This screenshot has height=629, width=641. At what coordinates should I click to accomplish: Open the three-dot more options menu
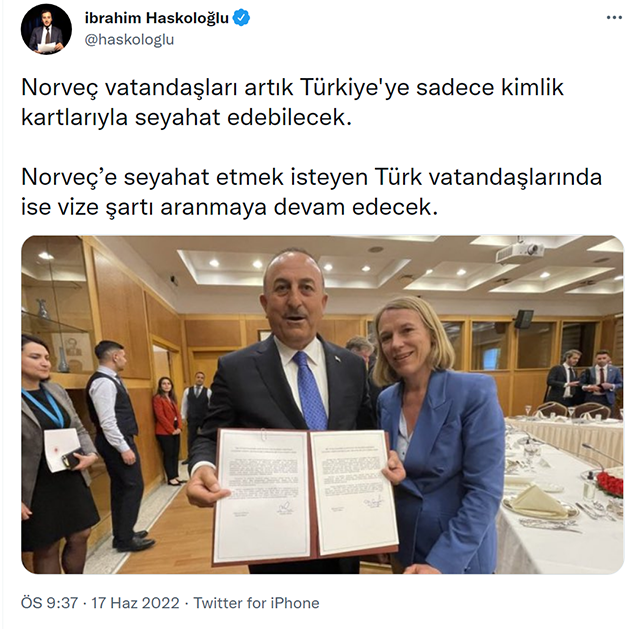614,18
